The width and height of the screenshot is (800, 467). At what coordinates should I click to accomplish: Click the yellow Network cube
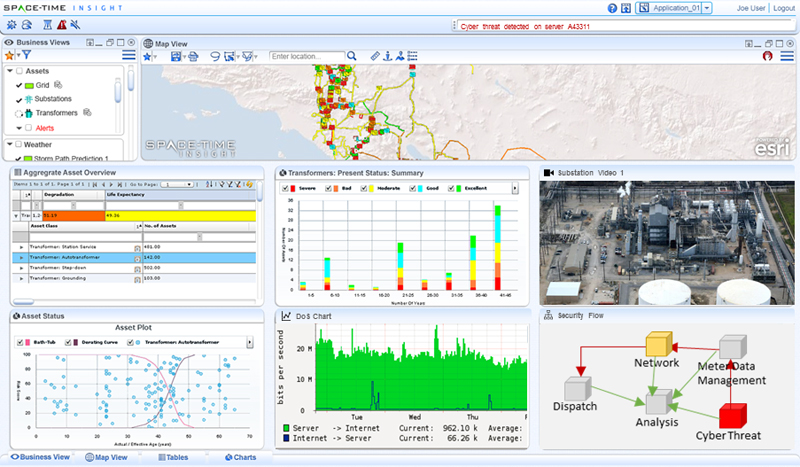point(659,343)
